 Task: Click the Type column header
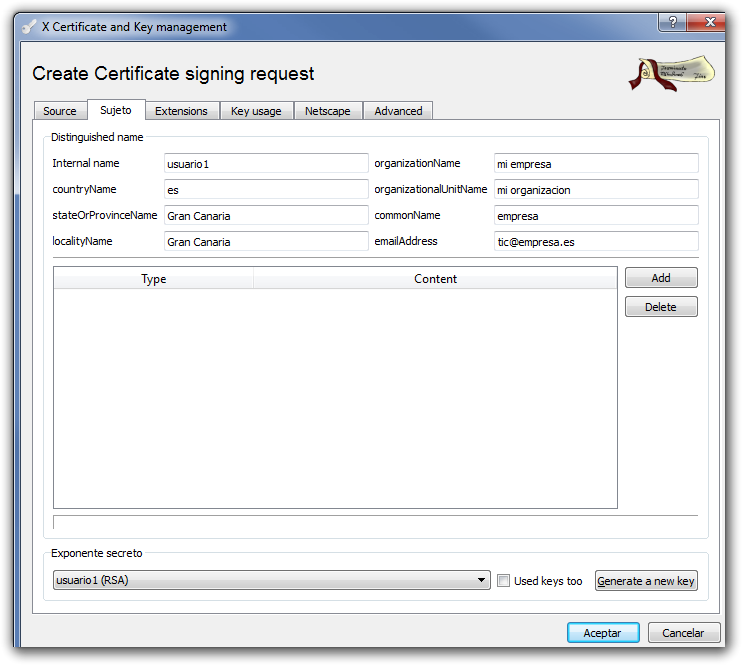click(154, 279)
